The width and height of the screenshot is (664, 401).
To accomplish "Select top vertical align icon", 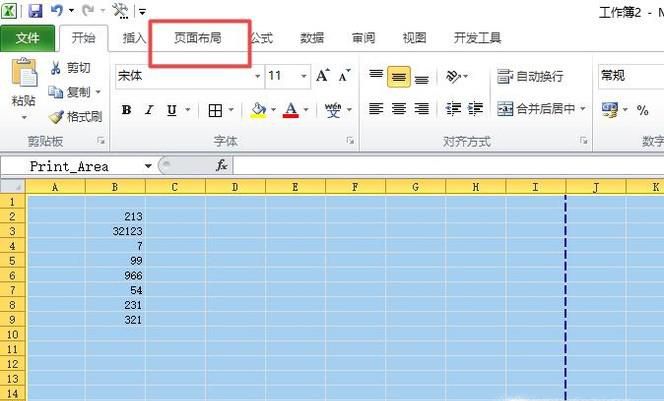I will (376, 75).
